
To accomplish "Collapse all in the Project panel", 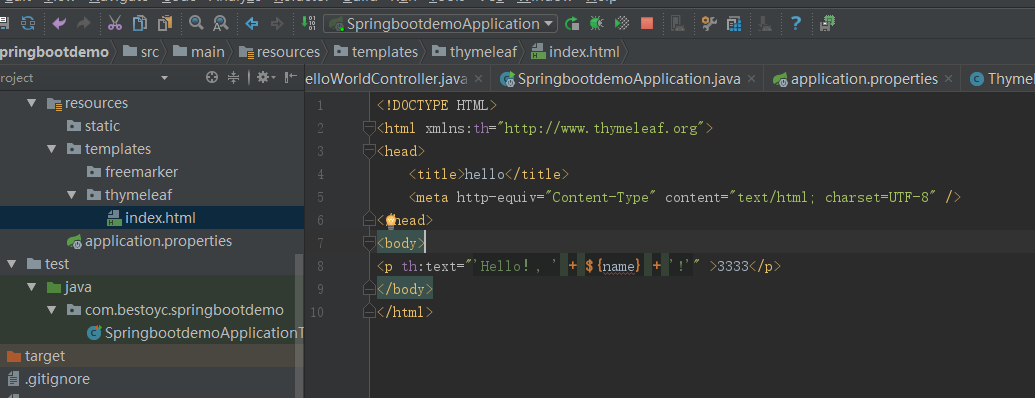I will 233,78.
